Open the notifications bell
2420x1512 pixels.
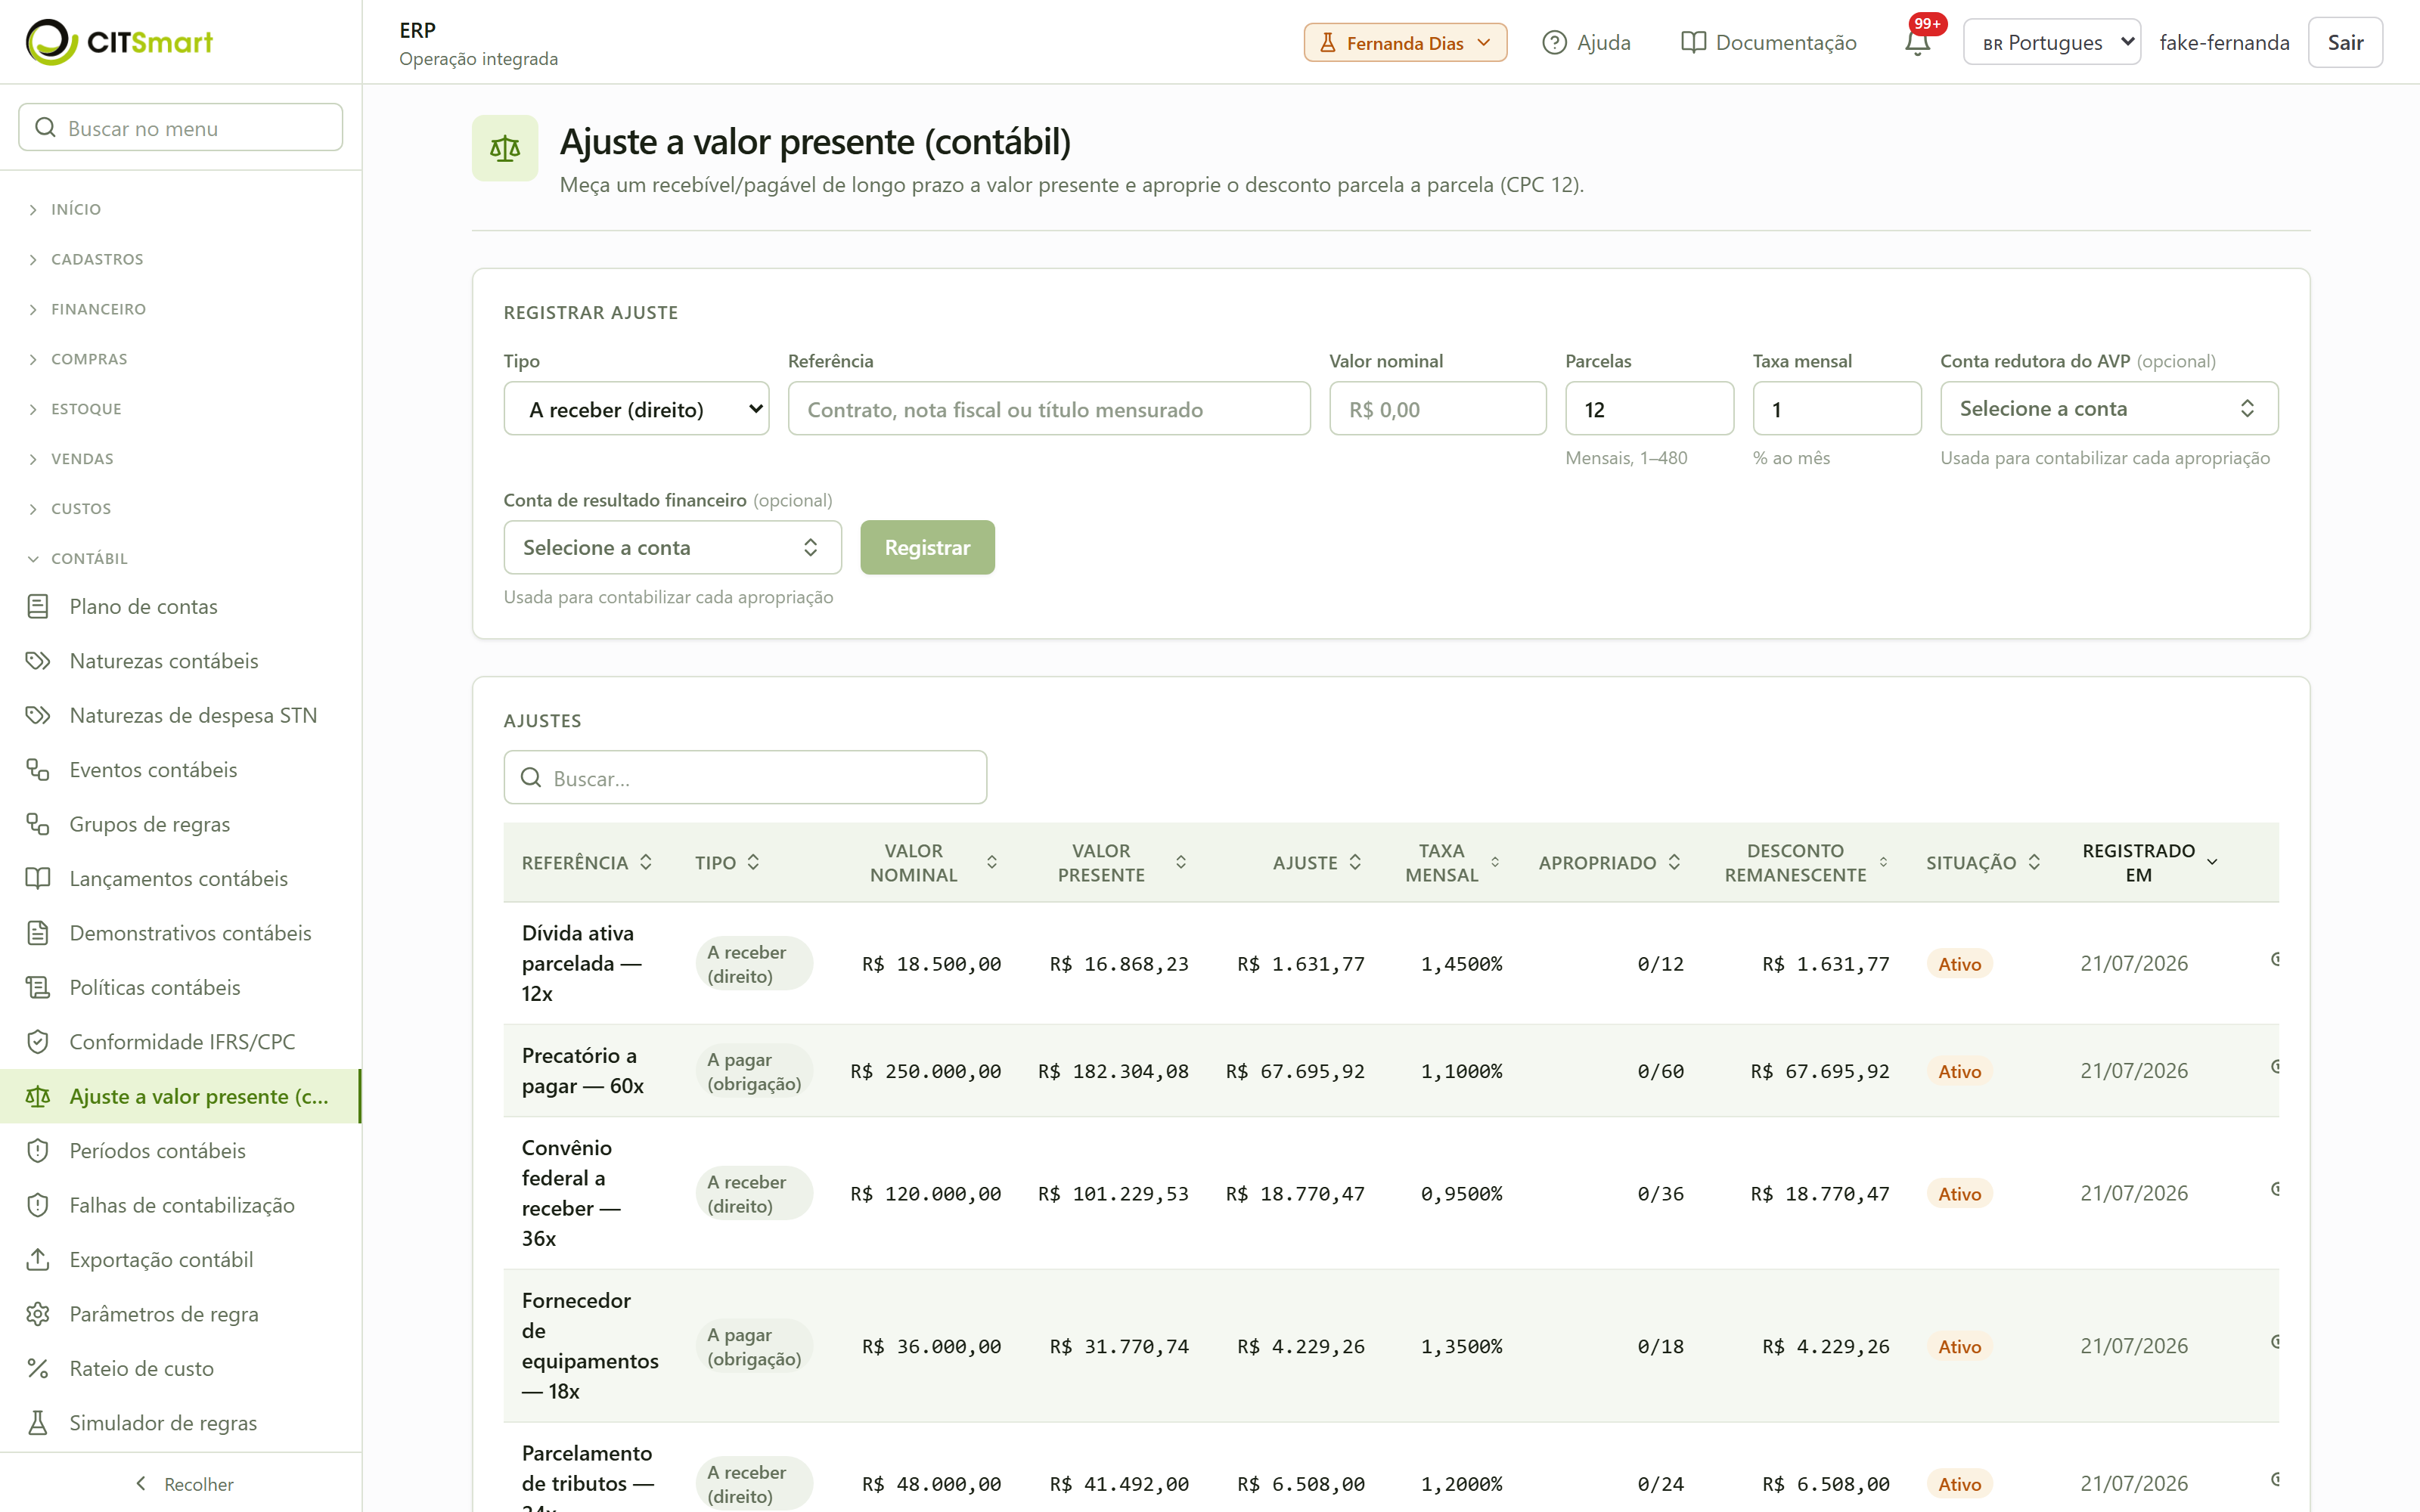point(1917,42)
